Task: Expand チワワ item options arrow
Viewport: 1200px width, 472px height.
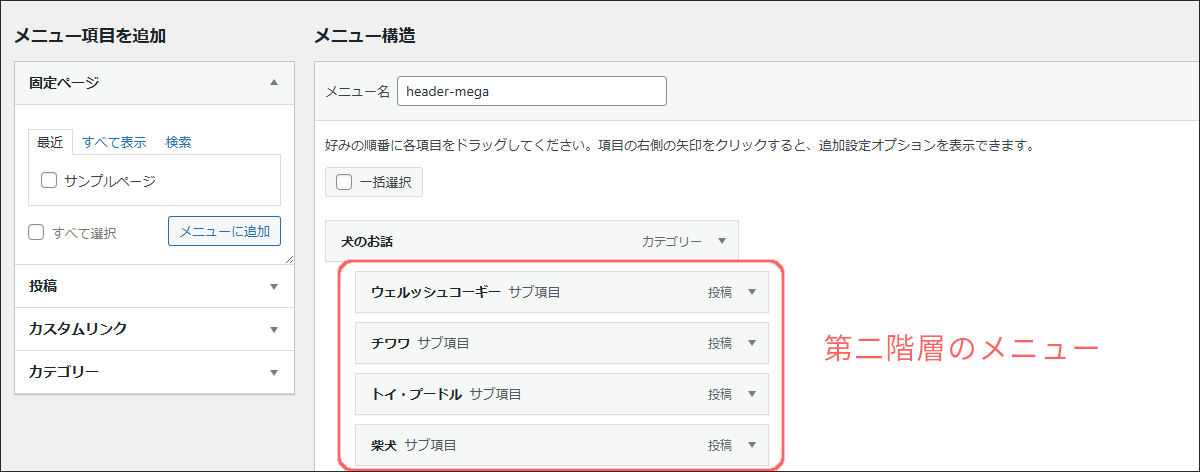Action: 752,343
